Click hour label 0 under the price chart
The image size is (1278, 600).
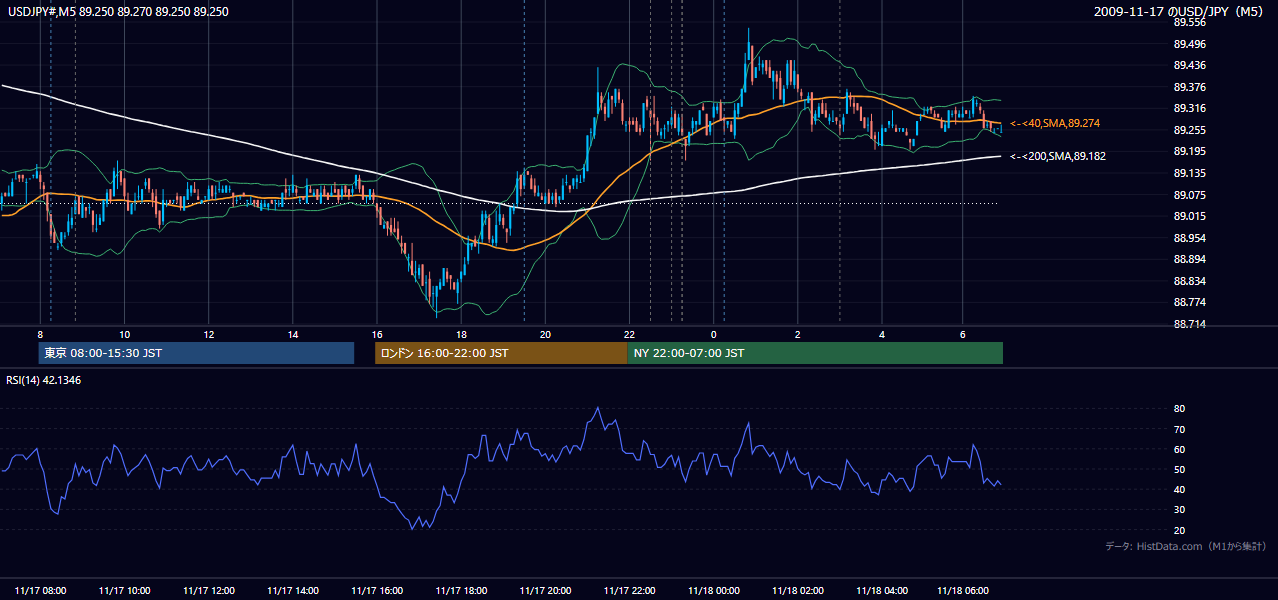pyautogui.click(x=714, y=334)
